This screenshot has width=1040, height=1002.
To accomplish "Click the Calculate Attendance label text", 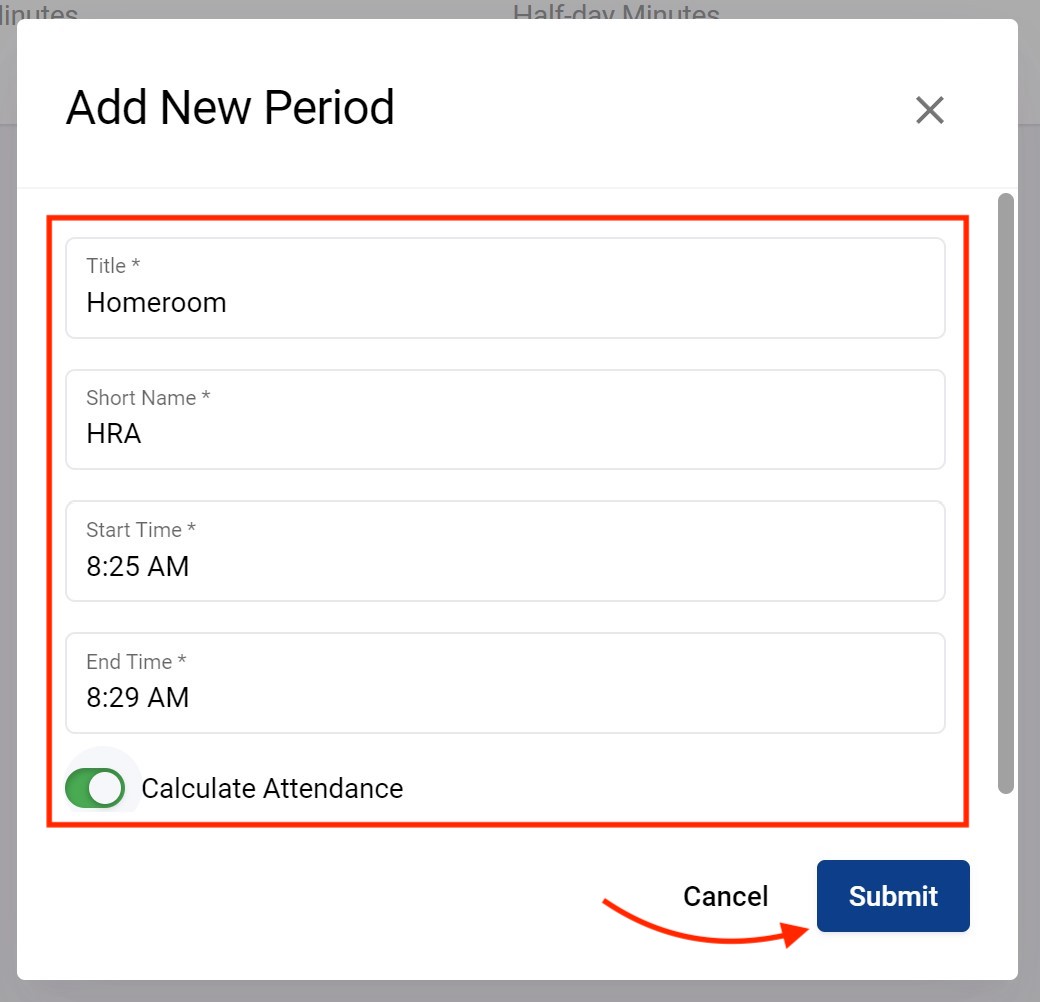I will pyautogui.click(x=272, y=788).
